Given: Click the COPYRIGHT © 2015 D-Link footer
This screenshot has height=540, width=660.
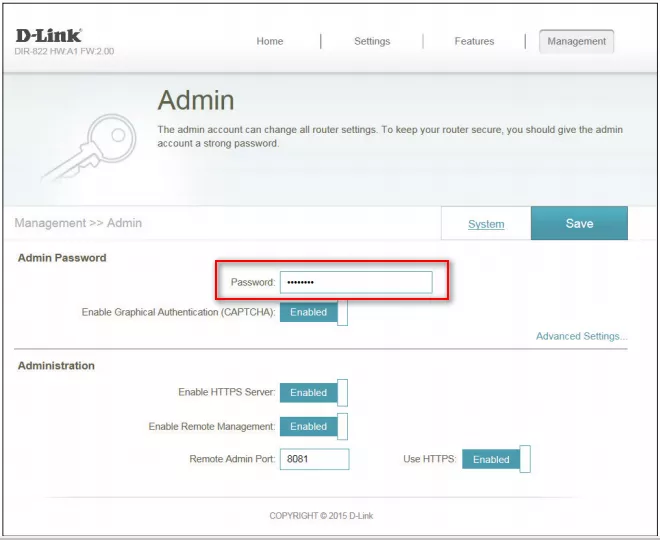Looking at the screenshot, I should [321, 516].
